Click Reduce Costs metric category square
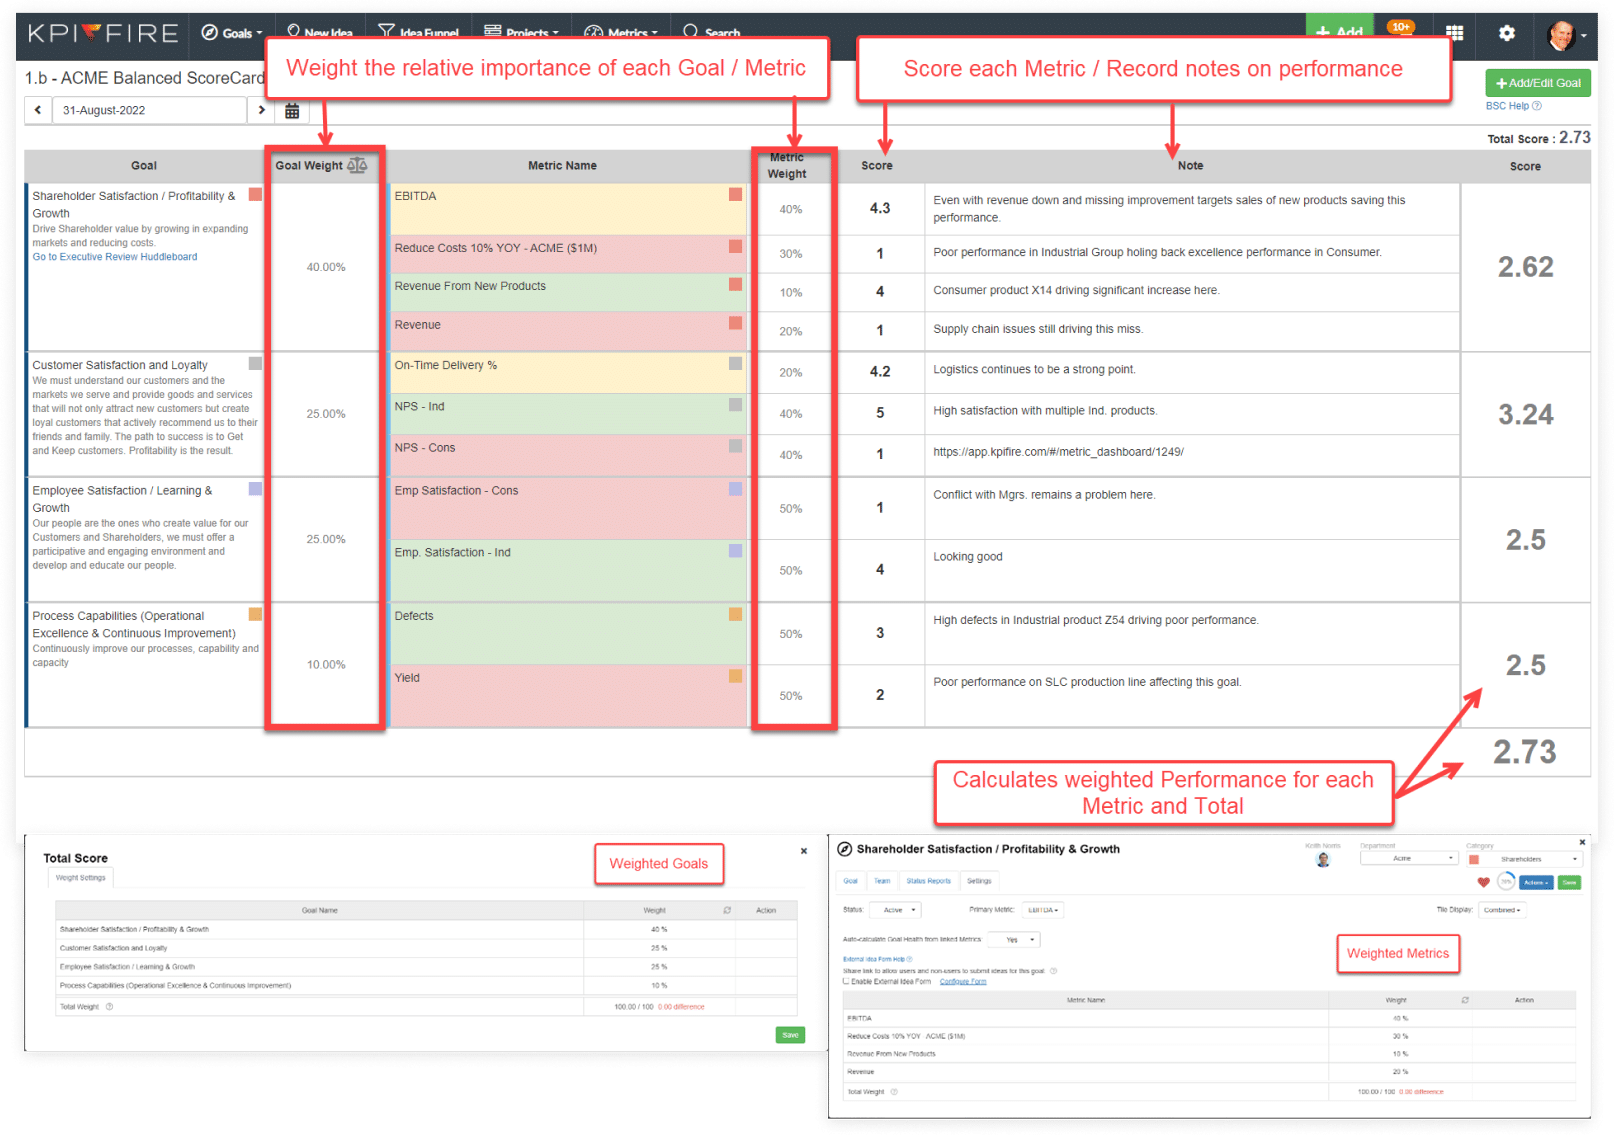The width and height of the screenshot is (1614, 1135). pyautogui.click(x=735, y=247)
